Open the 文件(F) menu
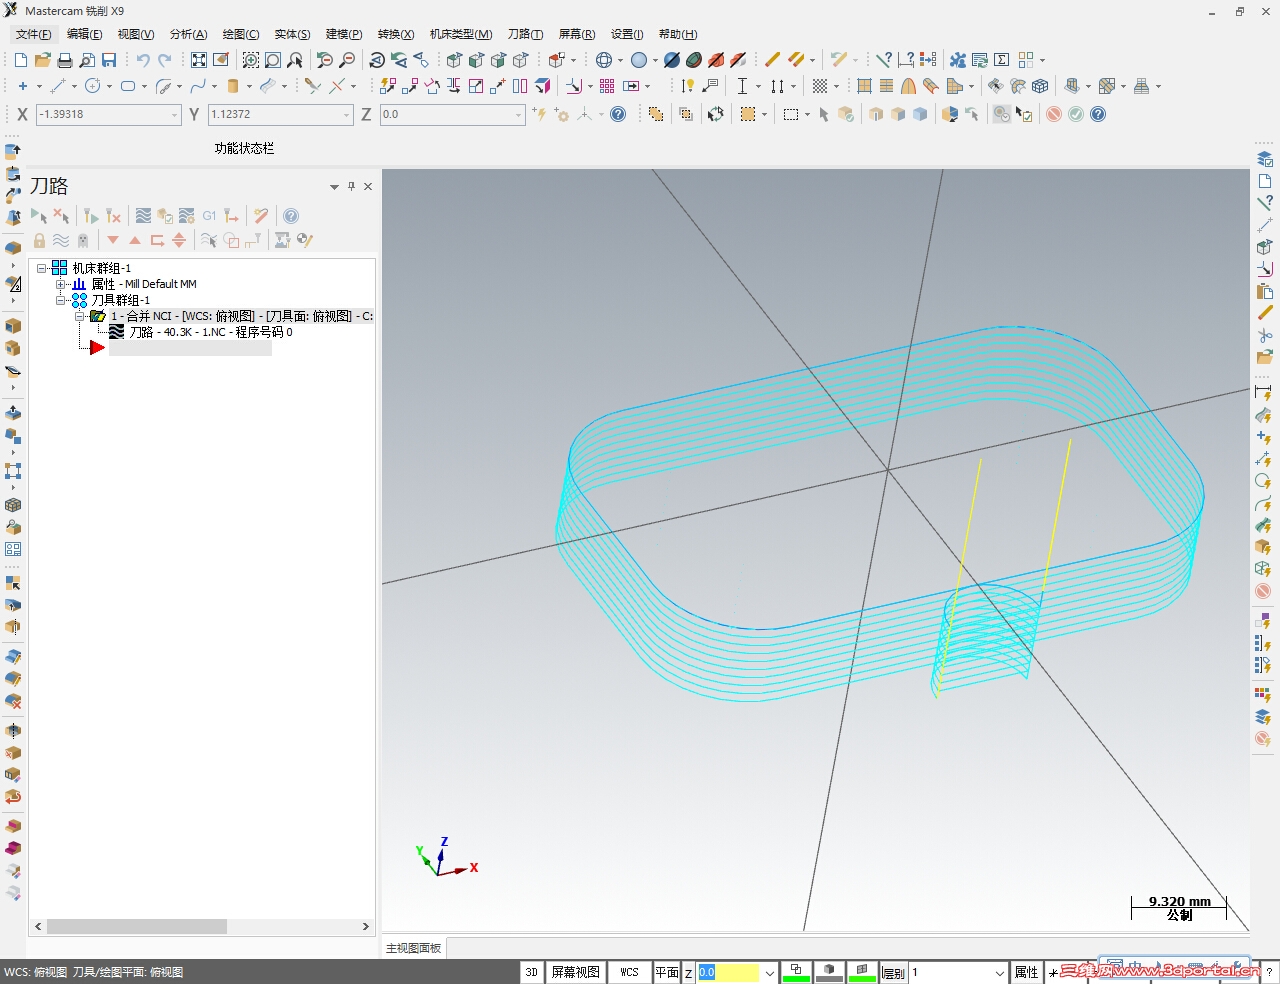 (x=33, y=34)
